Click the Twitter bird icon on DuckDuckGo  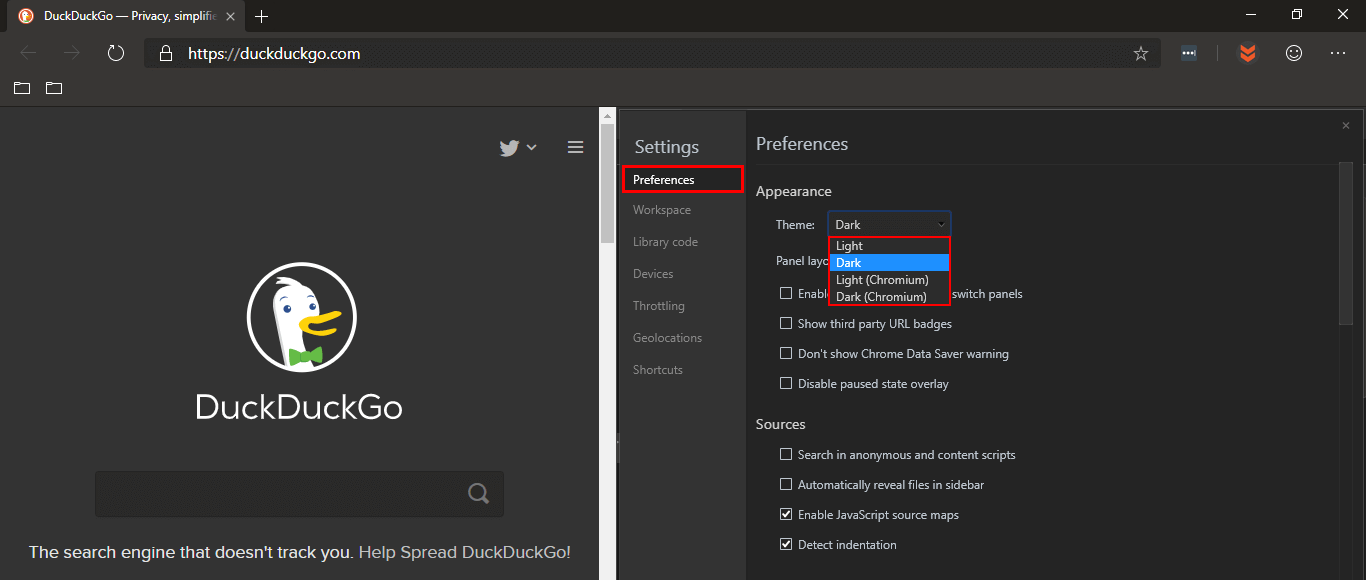pyautogui.click(x=509, y=147)
